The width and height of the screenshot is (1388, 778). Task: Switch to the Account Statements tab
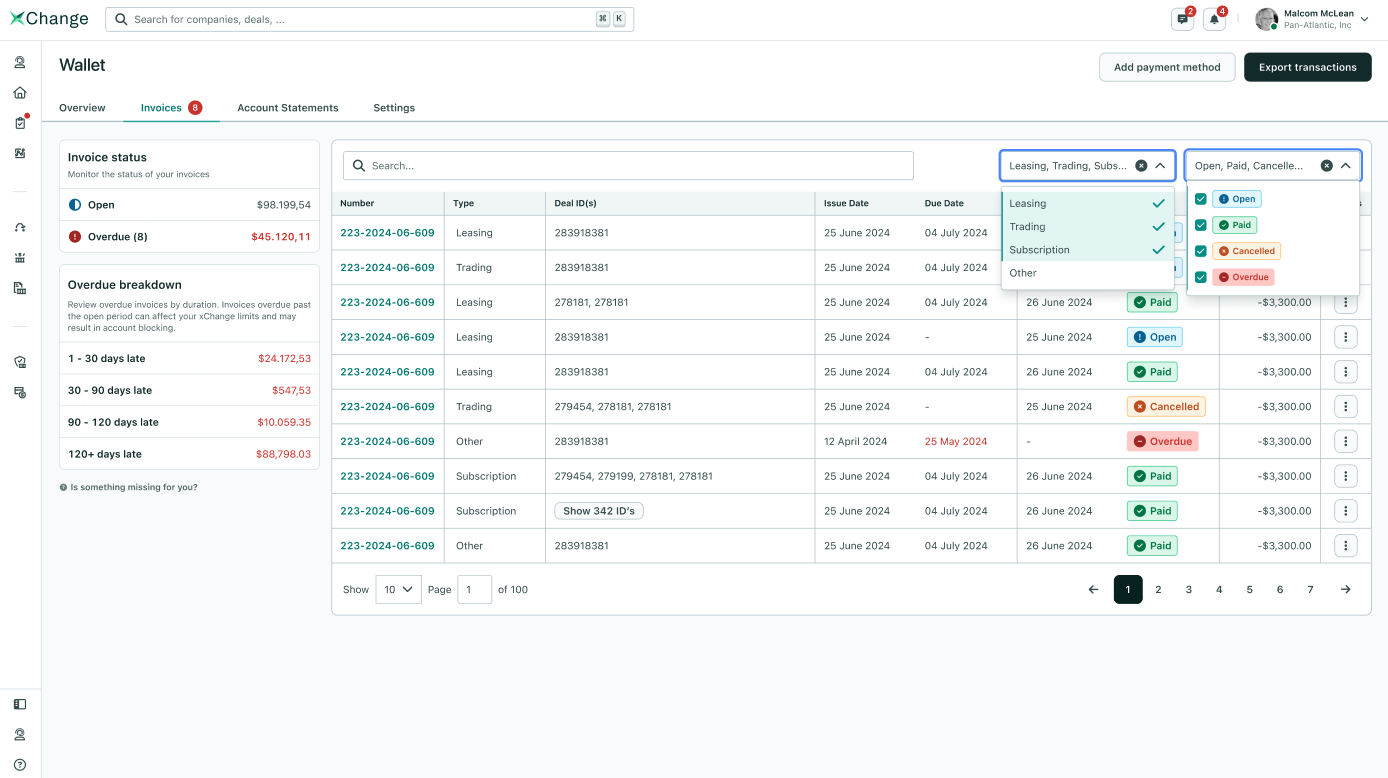pos(287,108)
